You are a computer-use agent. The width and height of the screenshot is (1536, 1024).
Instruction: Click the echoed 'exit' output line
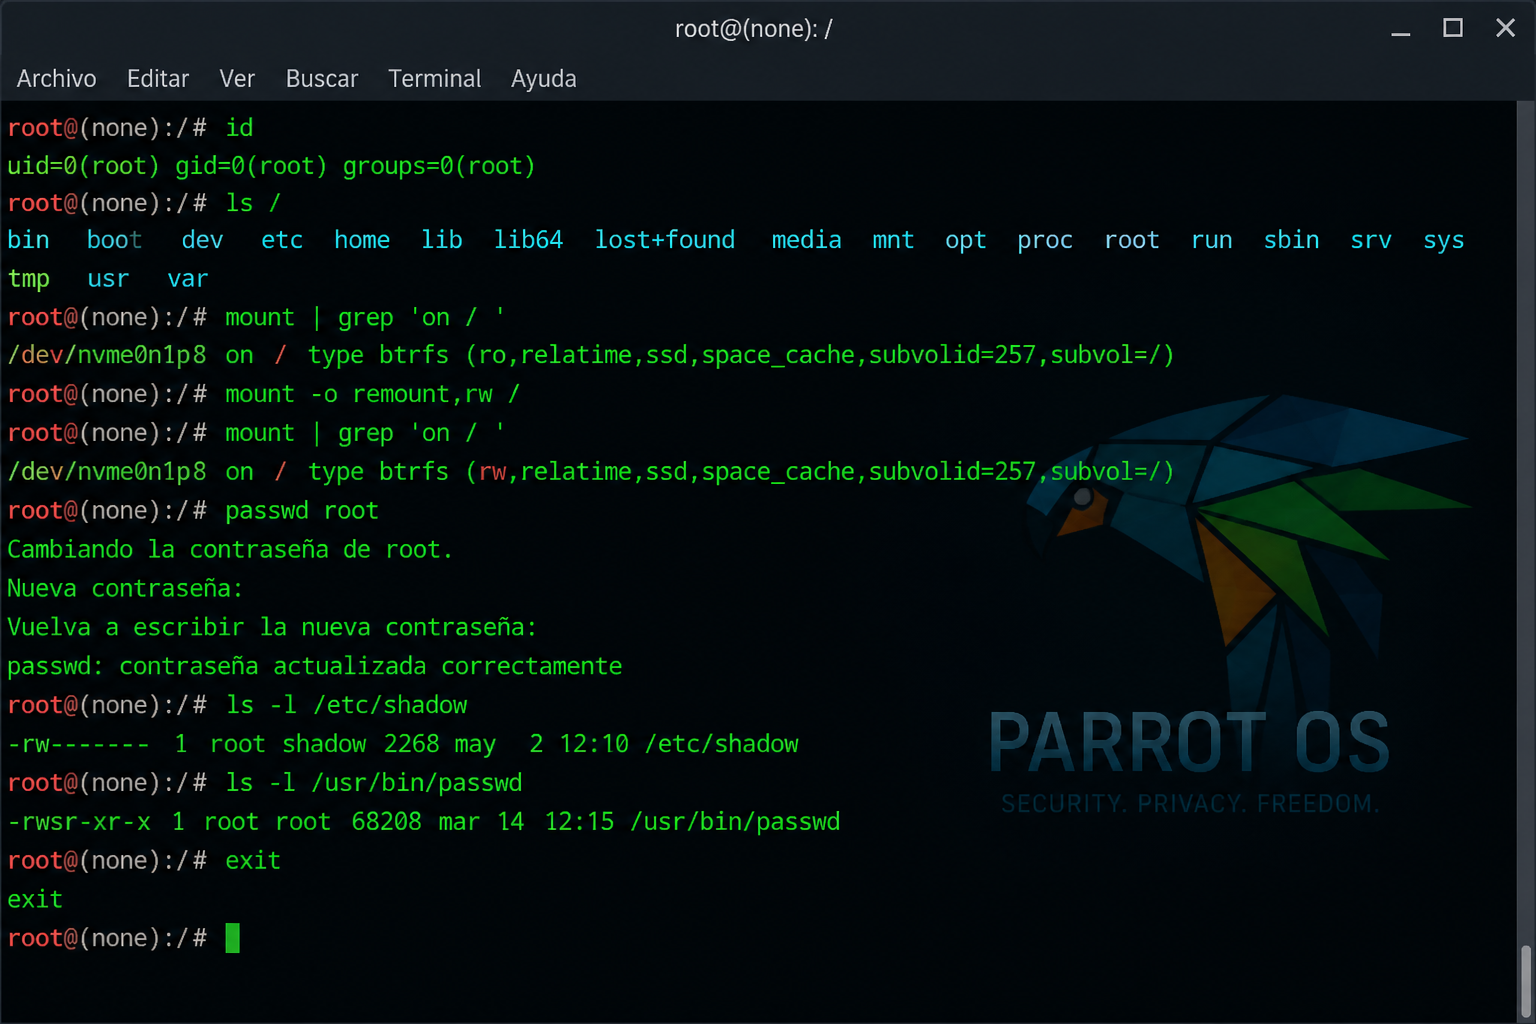[x=35, y=900]
